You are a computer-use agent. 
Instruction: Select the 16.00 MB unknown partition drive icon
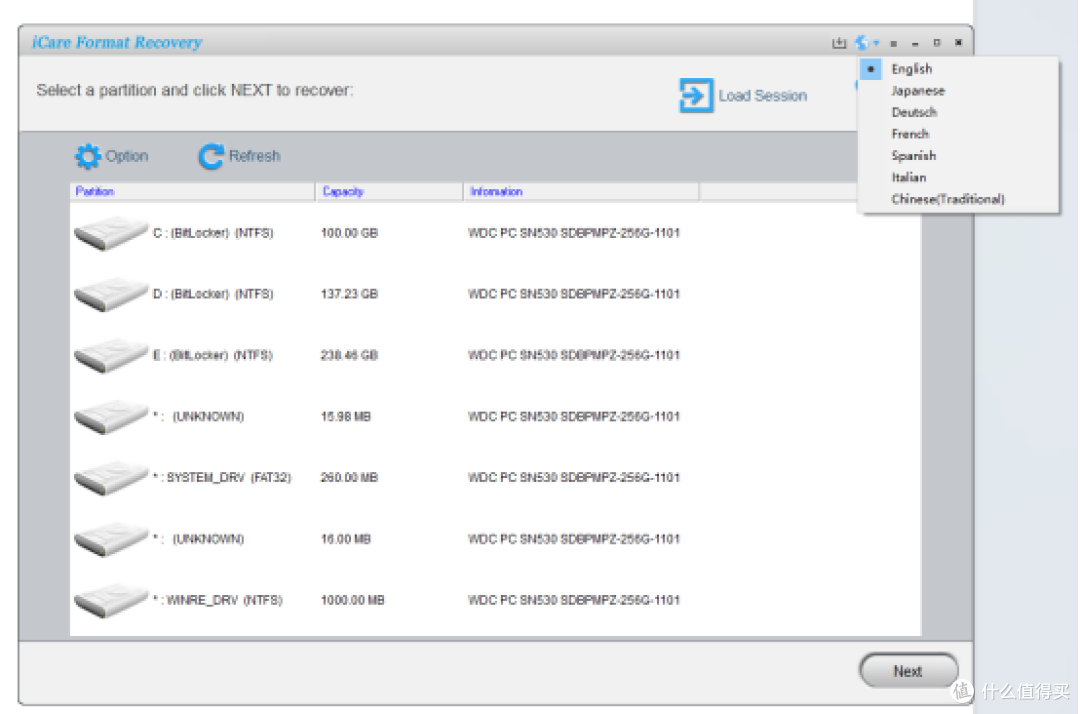(110, 539)
